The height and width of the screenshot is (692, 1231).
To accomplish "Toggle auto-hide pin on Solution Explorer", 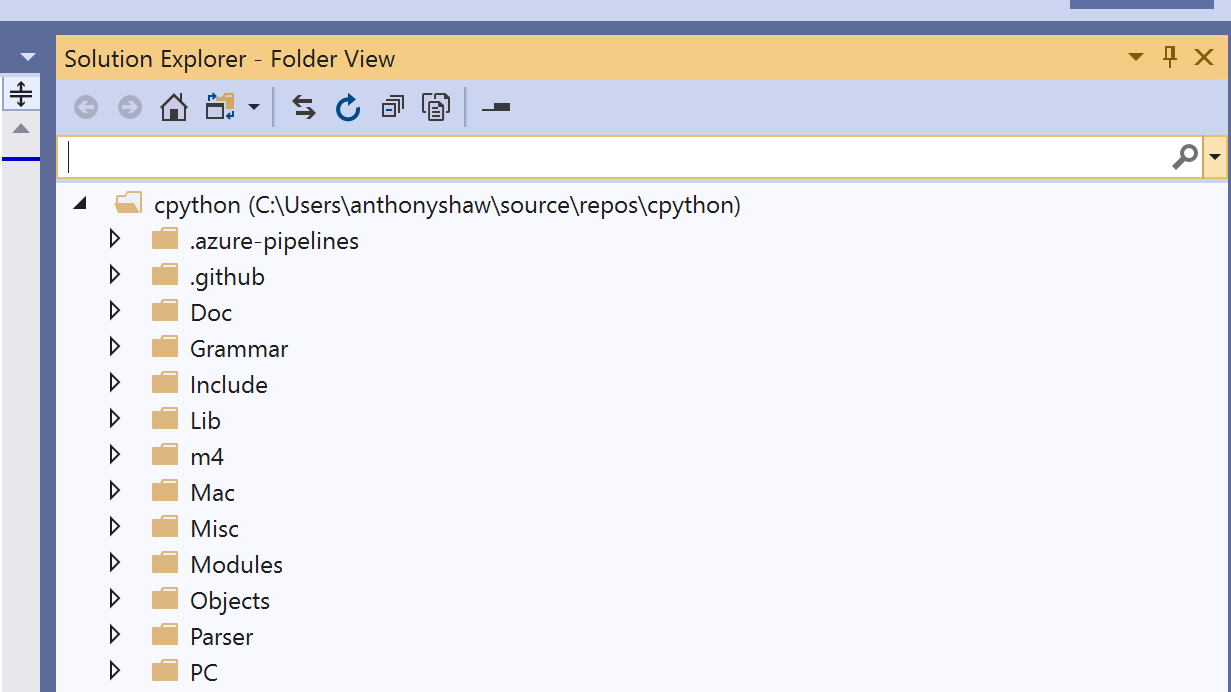I will click(1169, 58).
